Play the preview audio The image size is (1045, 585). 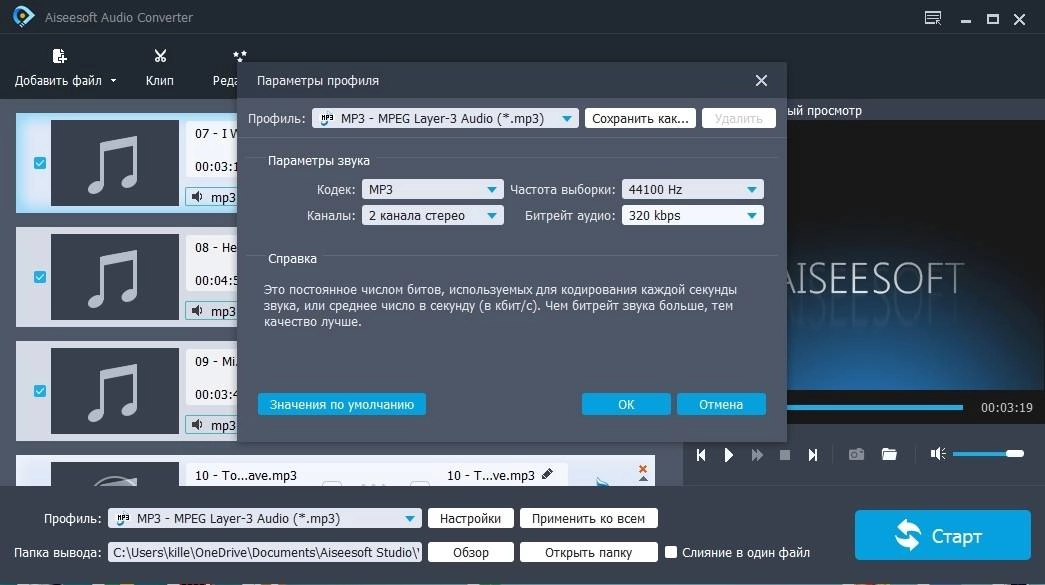coord(728,455)
